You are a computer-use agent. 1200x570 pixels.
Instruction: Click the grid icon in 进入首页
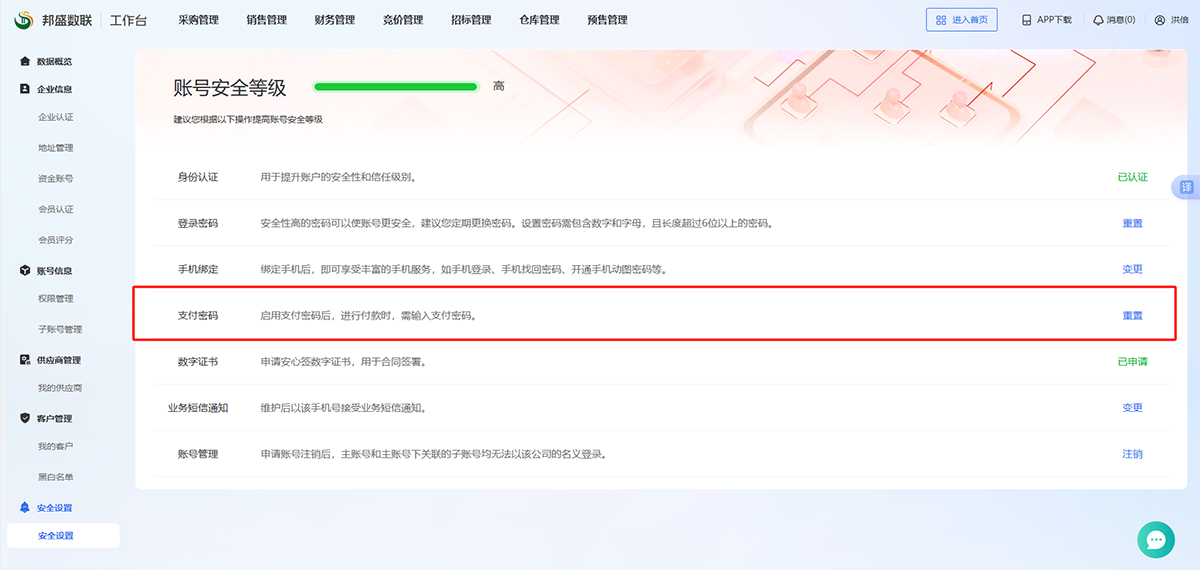point(941,20)
